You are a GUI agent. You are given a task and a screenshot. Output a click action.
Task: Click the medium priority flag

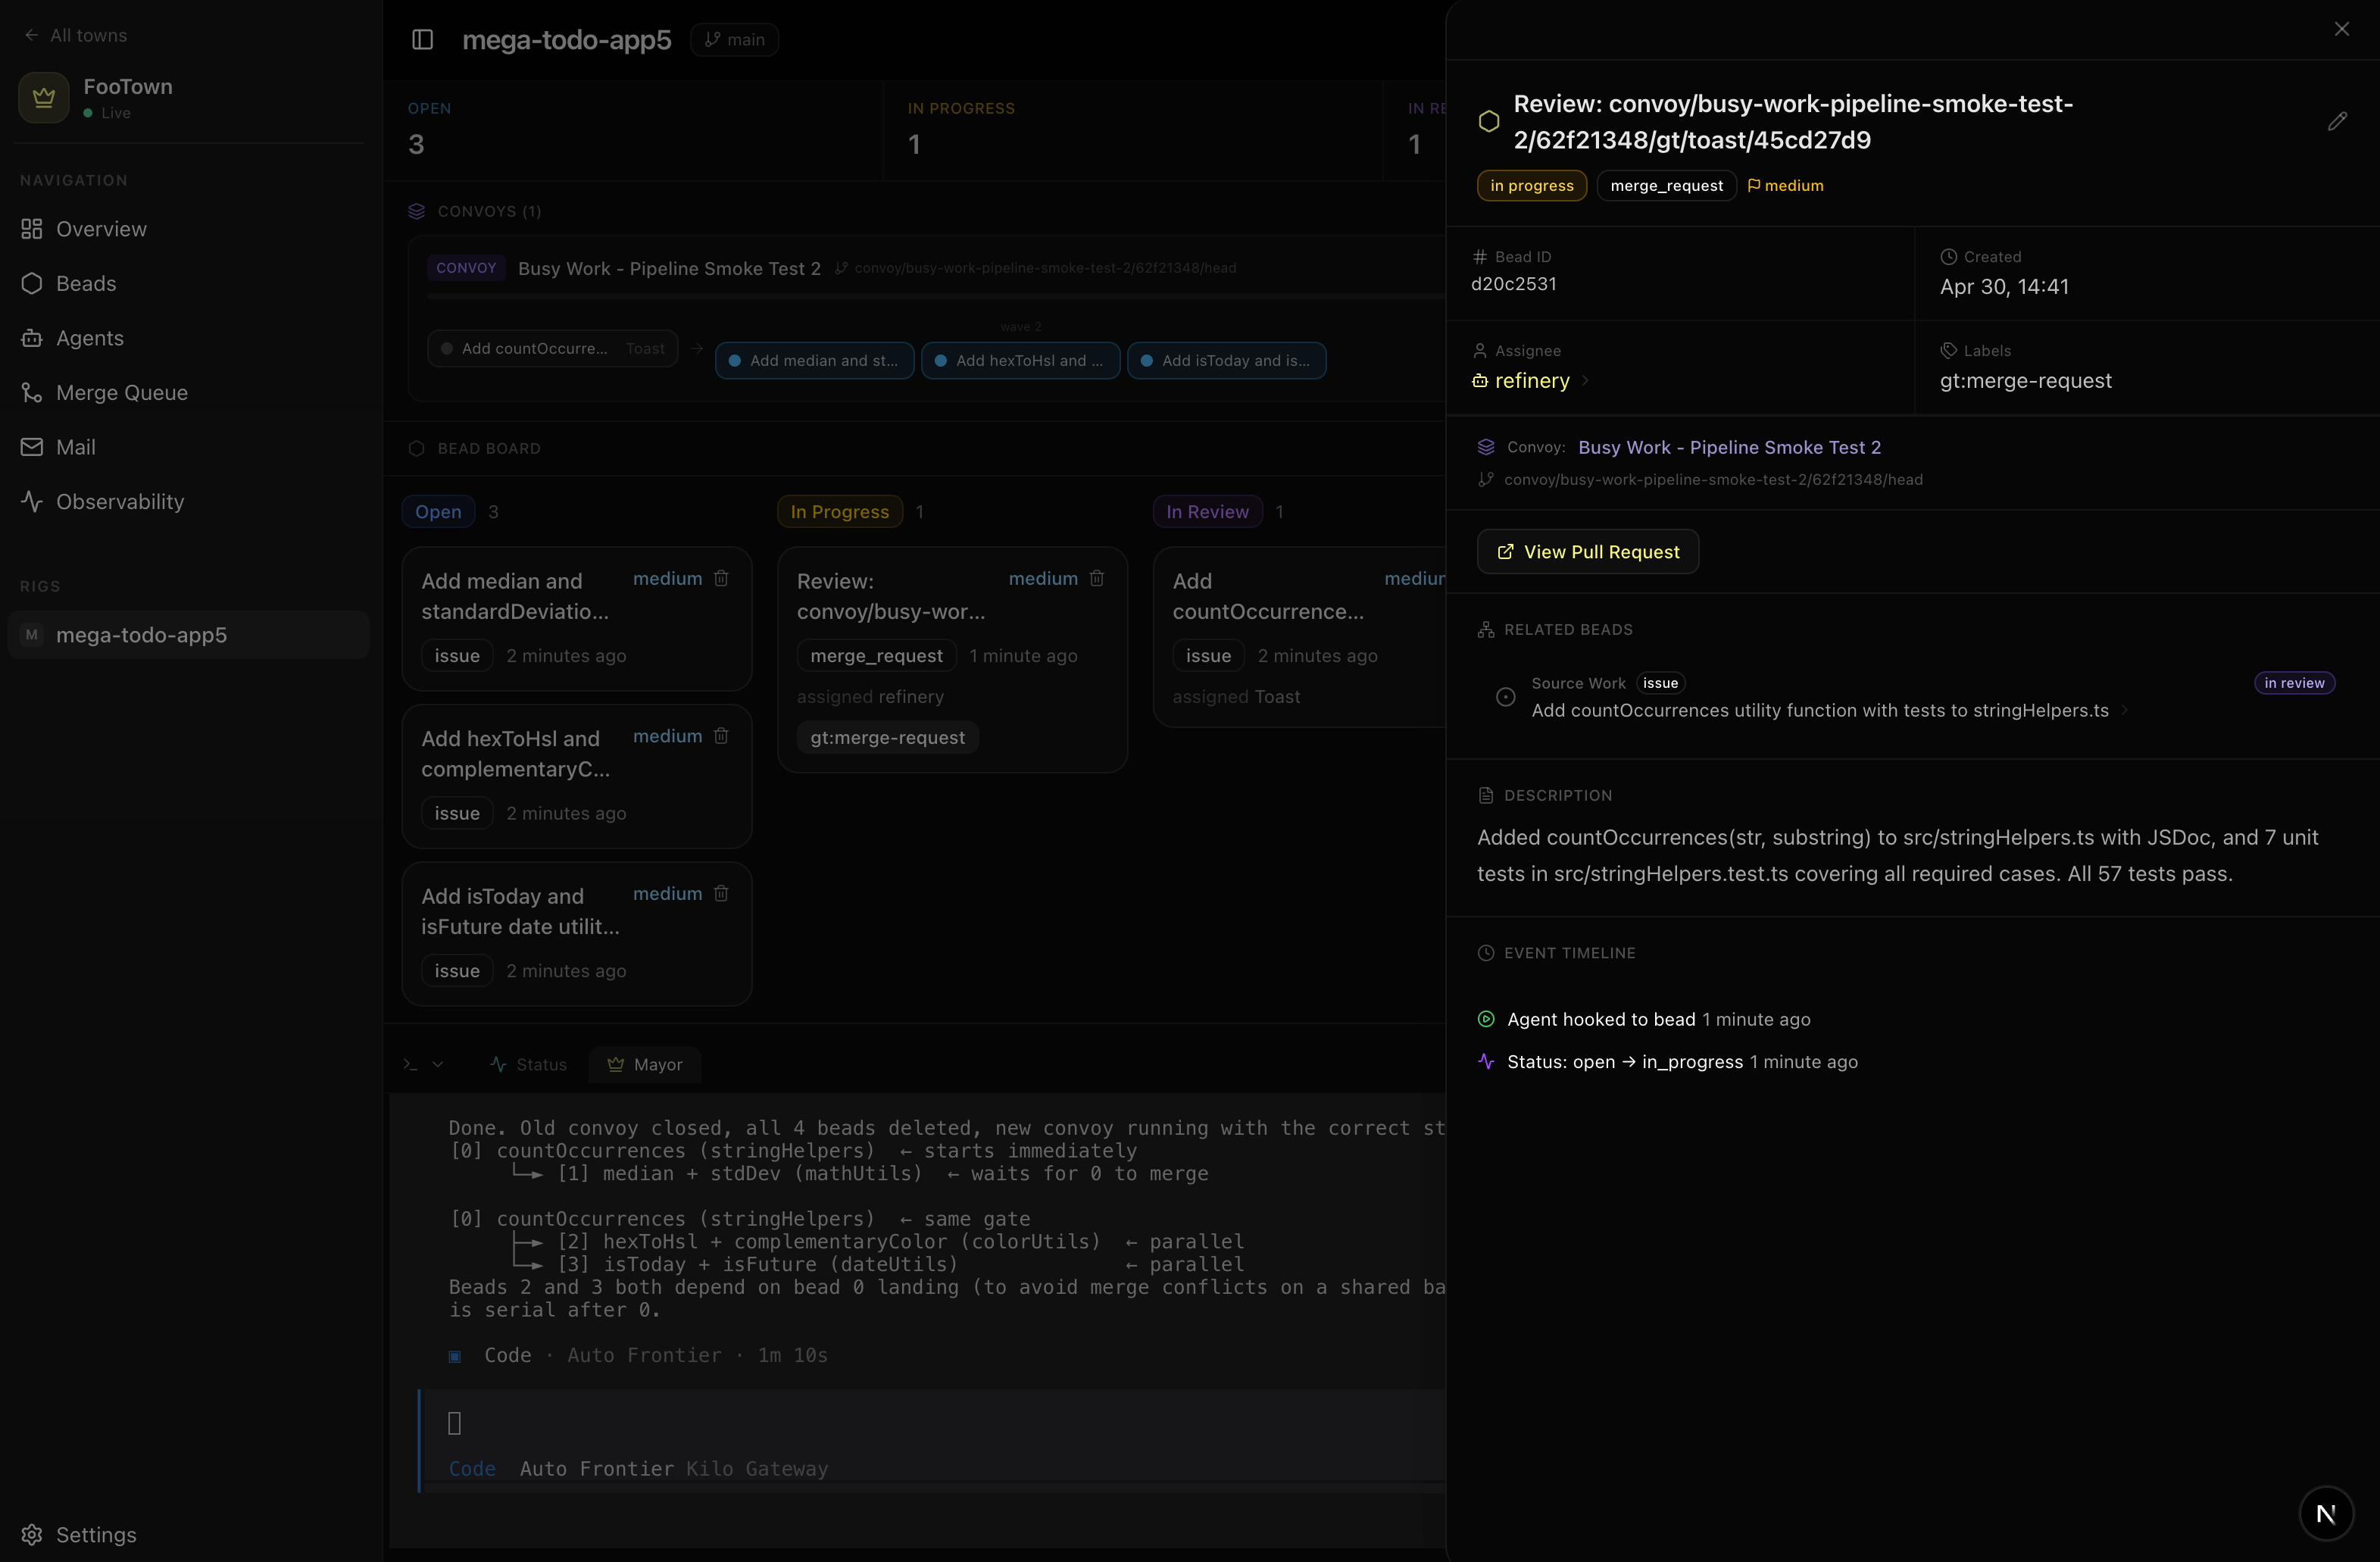click(1785, 186)
